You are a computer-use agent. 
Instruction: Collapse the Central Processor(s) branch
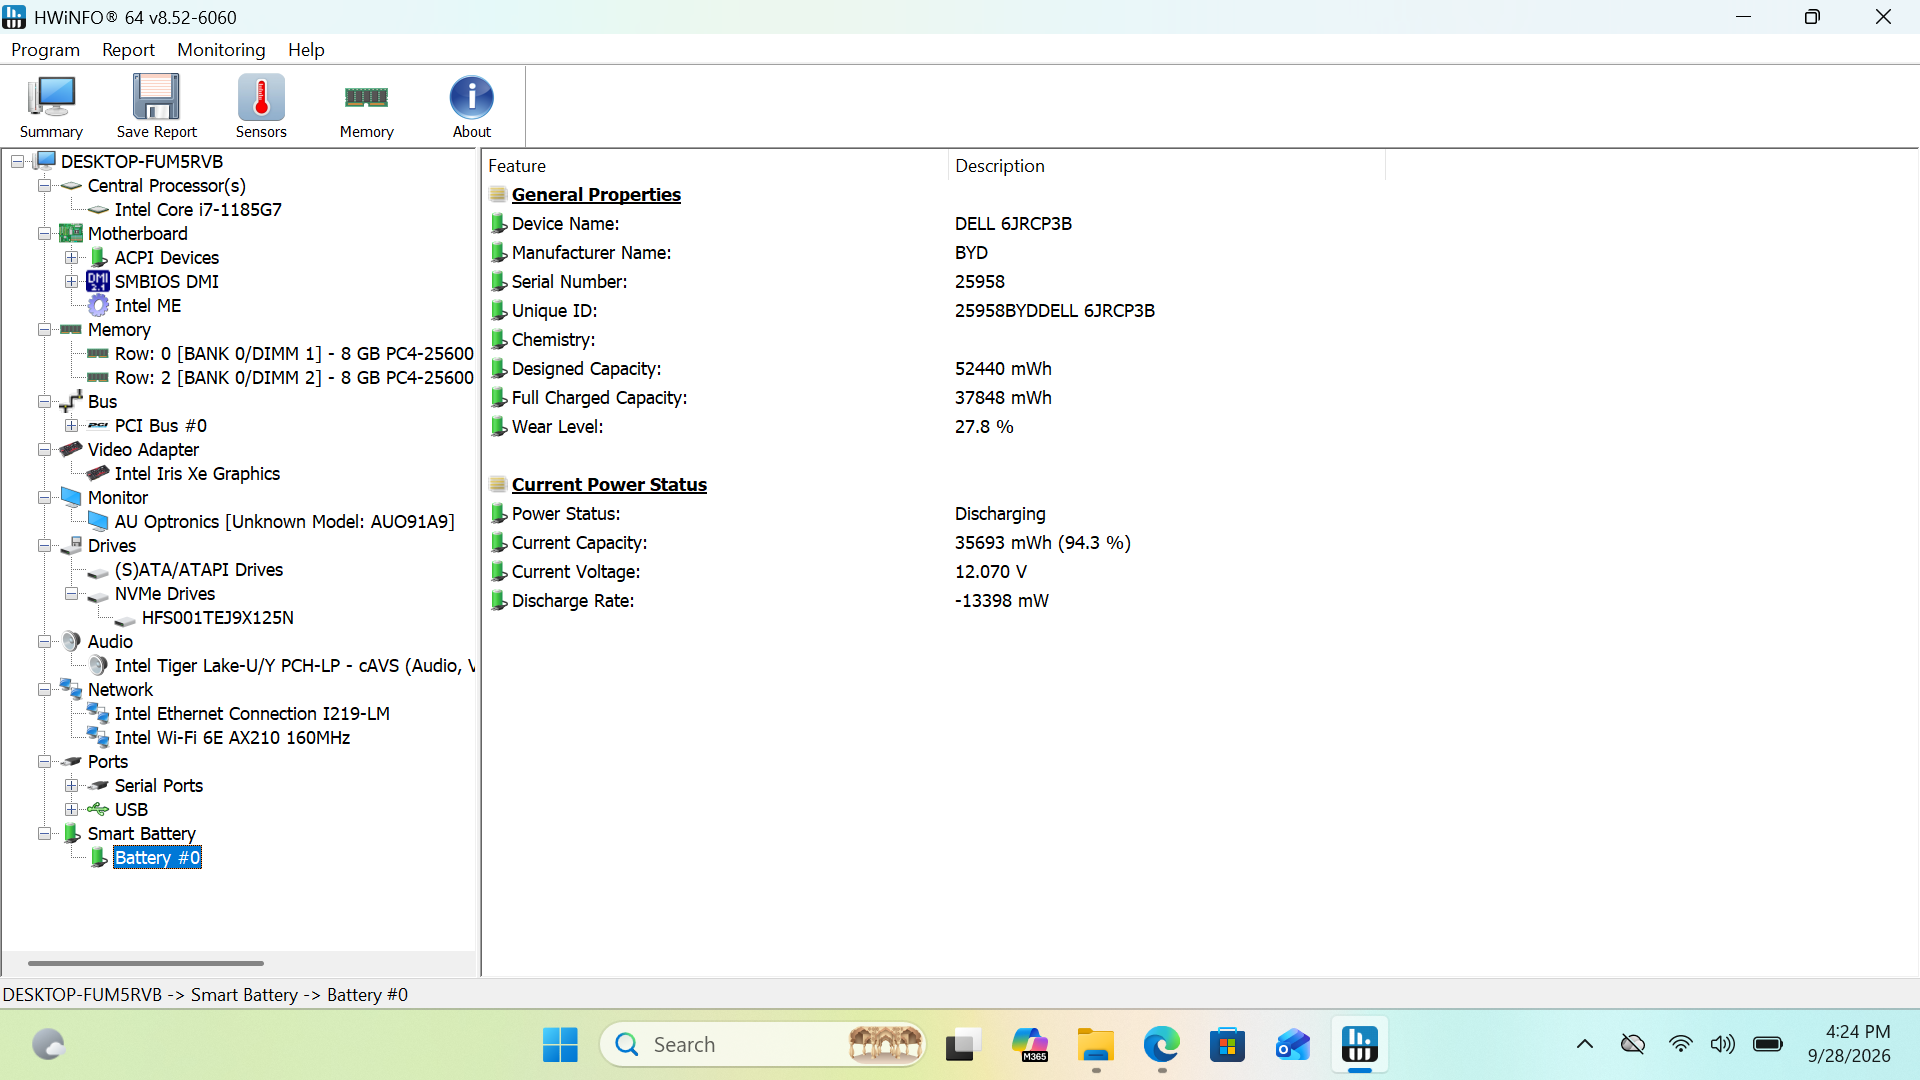(x=44, y=186)
